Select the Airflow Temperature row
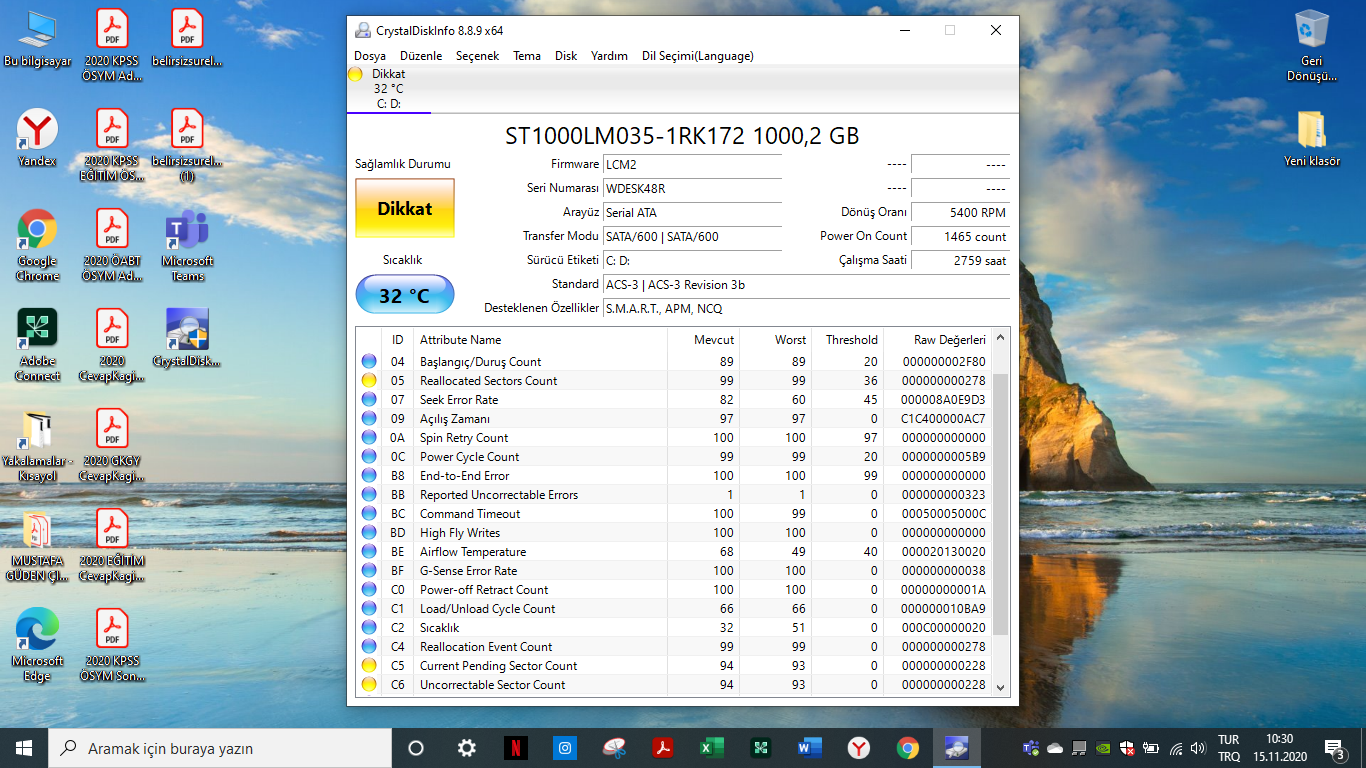The width and height of the screenshot is (1366, 768). tap(673, 552)
